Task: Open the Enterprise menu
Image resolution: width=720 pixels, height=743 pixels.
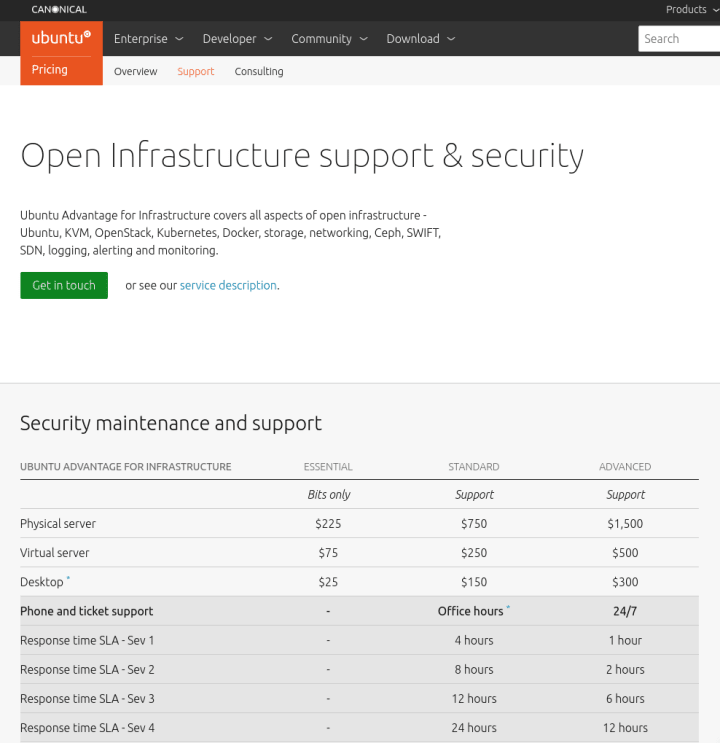Action: tap(148, 39)
